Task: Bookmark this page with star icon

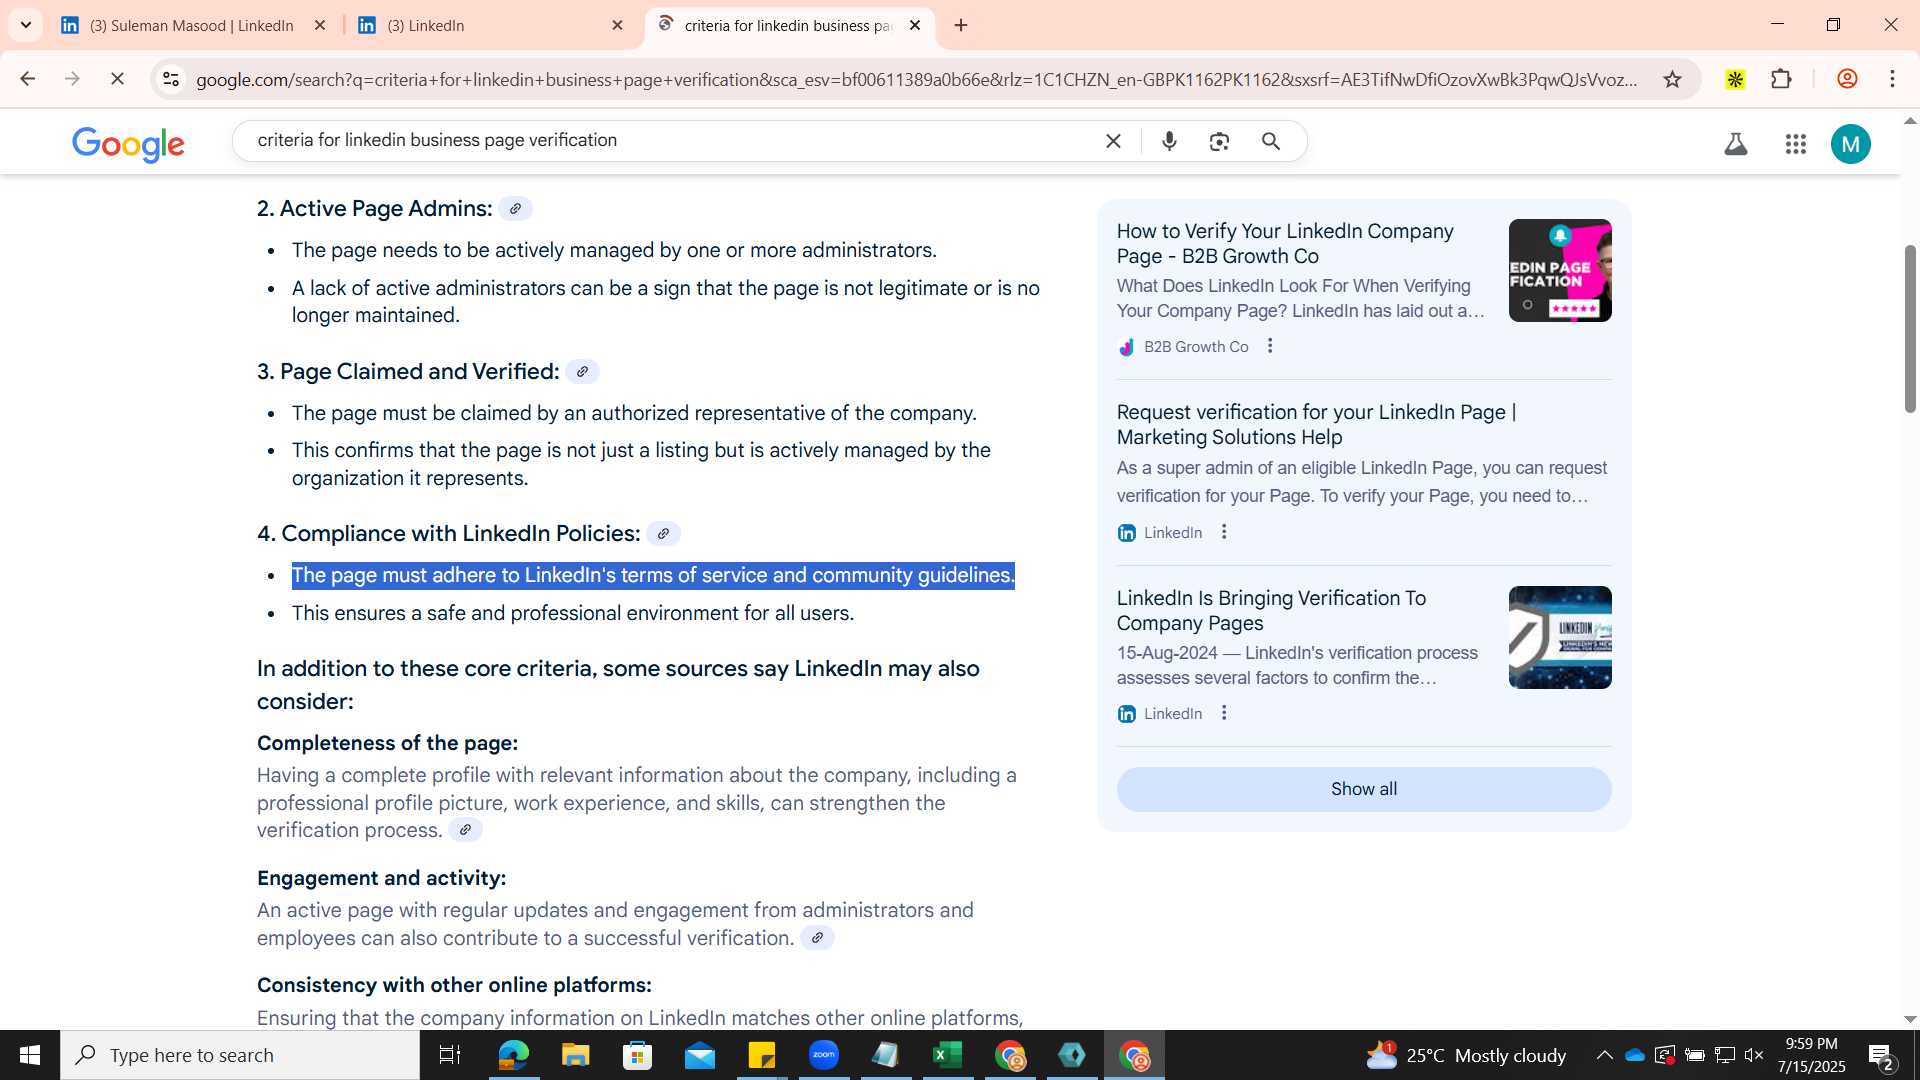Action: coord(1672,79)
